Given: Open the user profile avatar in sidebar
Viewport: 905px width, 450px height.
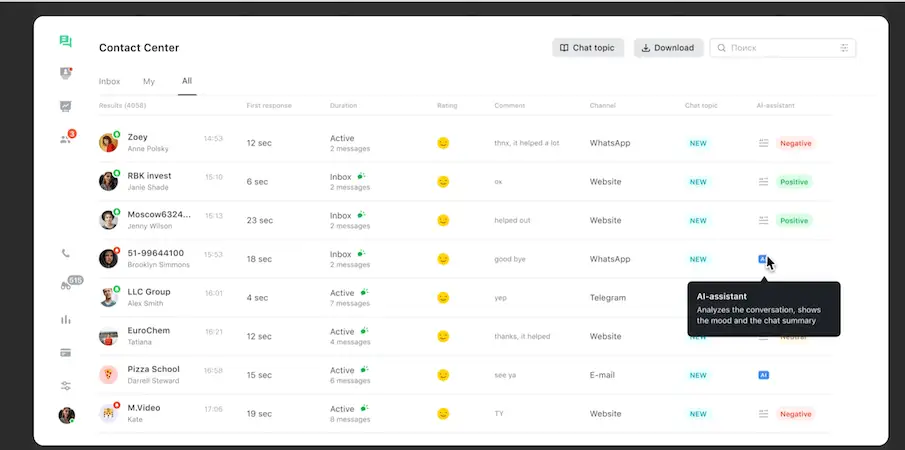Looking at the screenshot, I should [66, 415].
